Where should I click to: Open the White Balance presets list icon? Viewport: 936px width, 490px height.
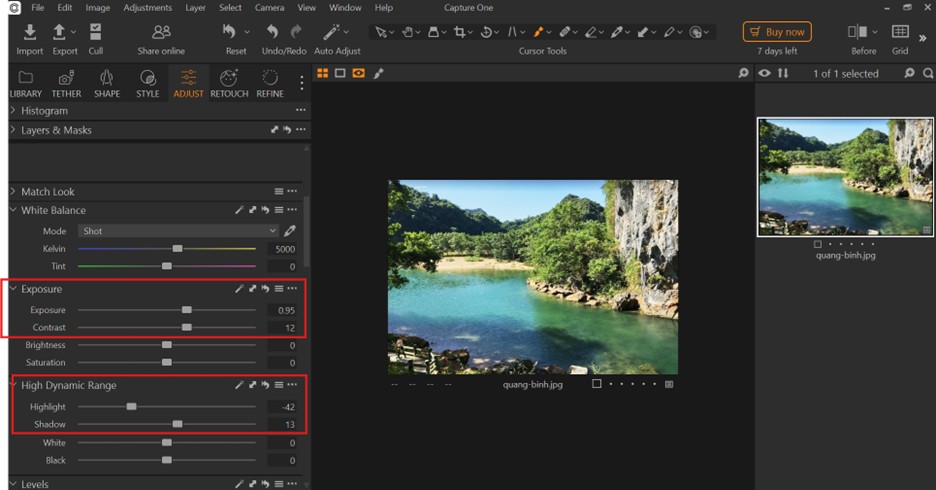coord(279,210)
